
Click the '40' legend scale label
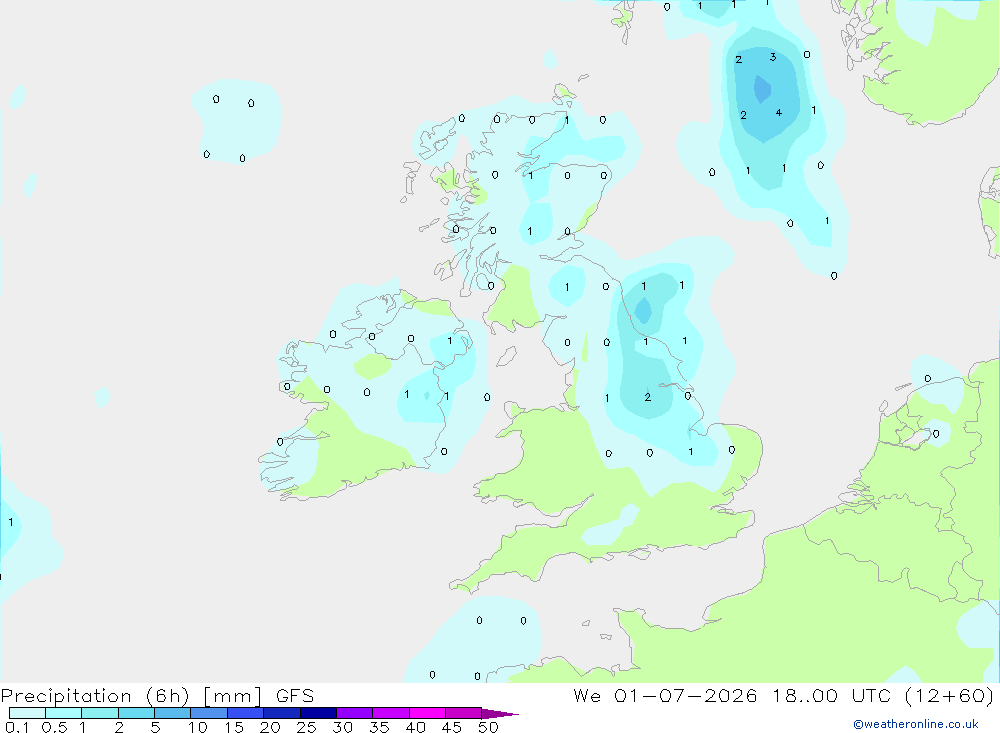(x=415, y=727)
